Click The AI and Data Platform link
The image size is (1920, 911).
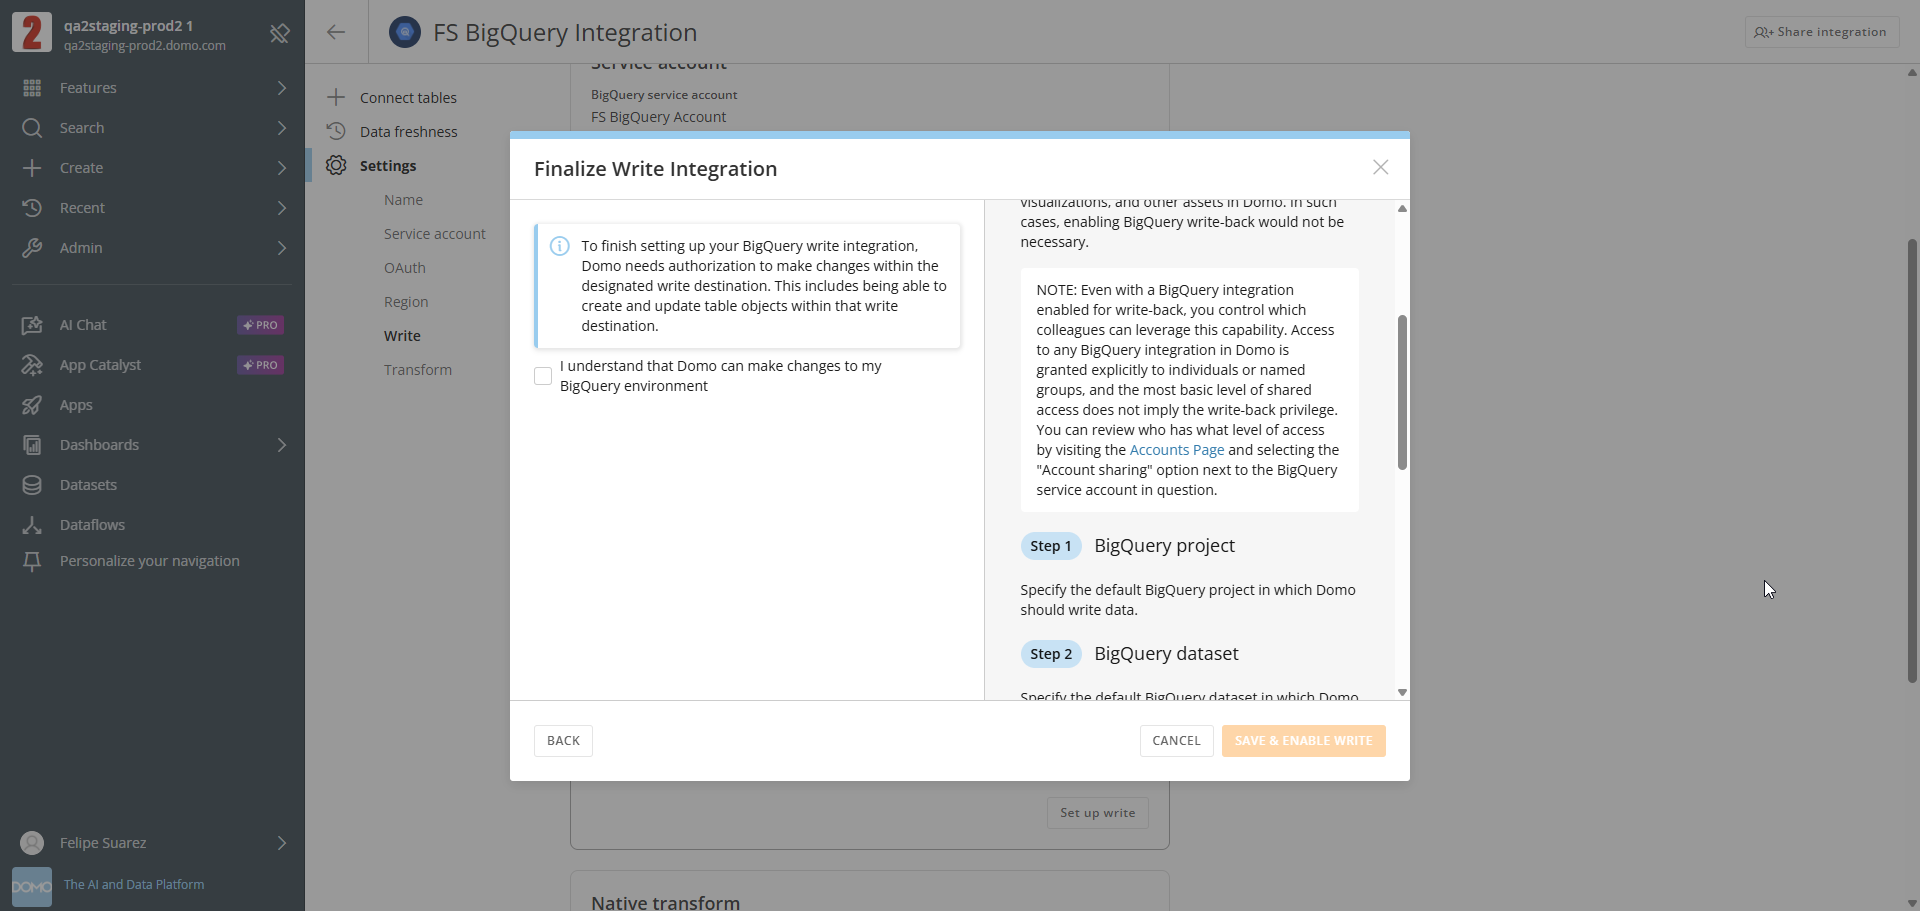[134, 885]
